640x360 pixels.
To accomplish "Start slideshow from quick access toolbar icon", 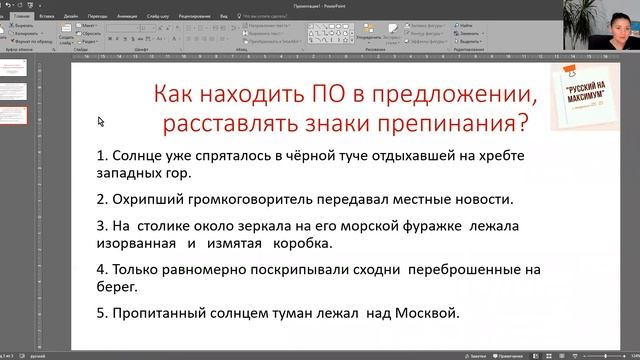I will (x=30, y=5).
